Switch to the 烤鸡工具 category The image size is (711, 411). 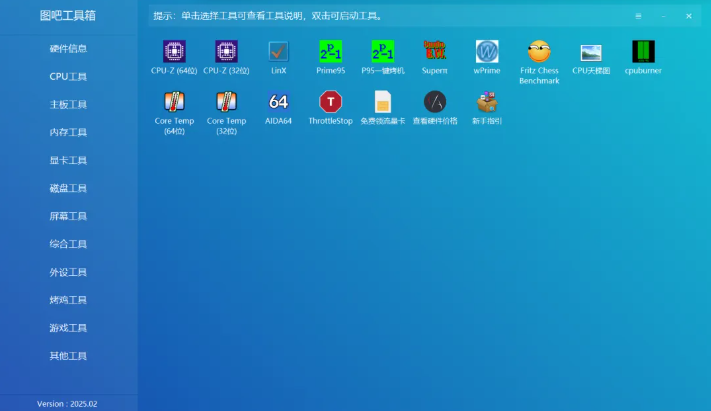pyautogui.click(x=68, y=300)
